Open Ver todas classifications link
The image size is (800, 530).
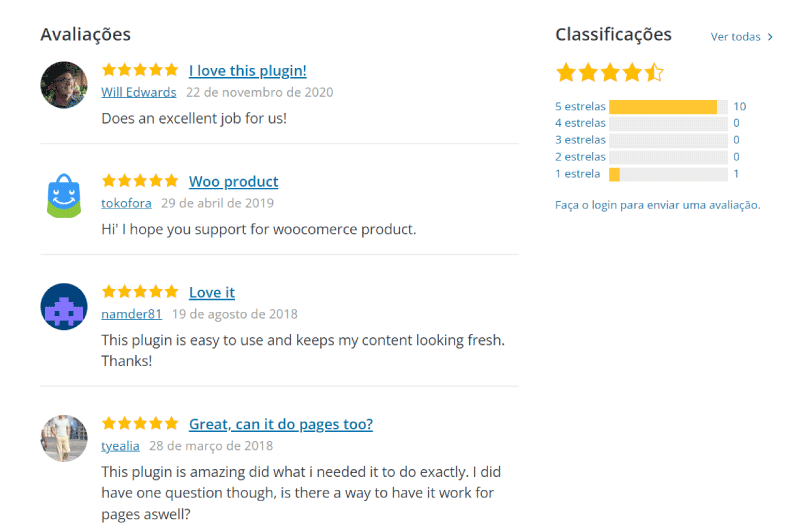pyautogui.click(x=736, y=37)
